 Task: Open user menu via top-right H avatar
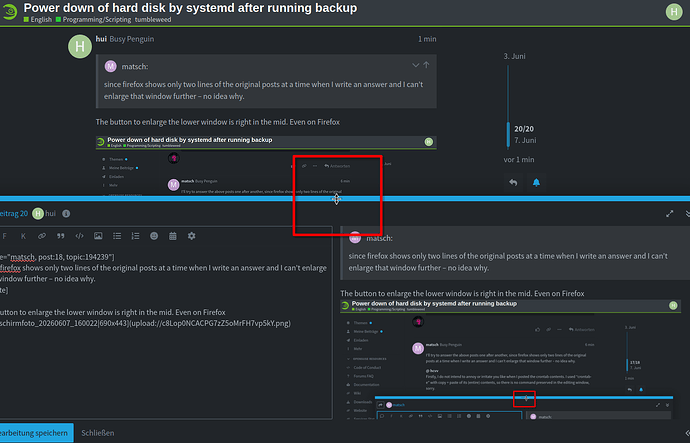coord(674,12)
